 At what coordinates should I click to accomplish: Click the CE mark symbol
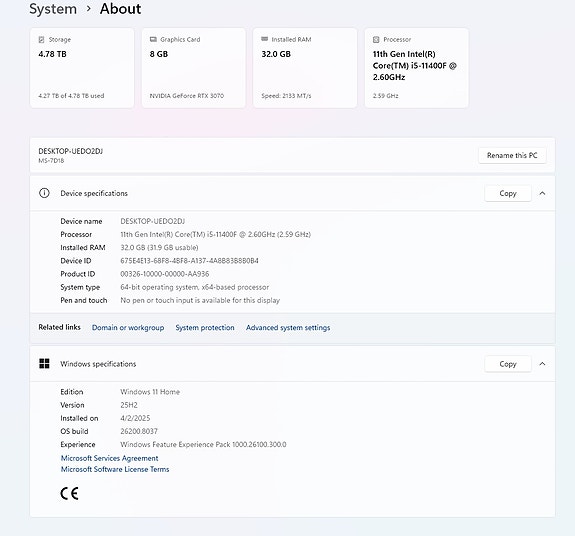click(69, 493)
